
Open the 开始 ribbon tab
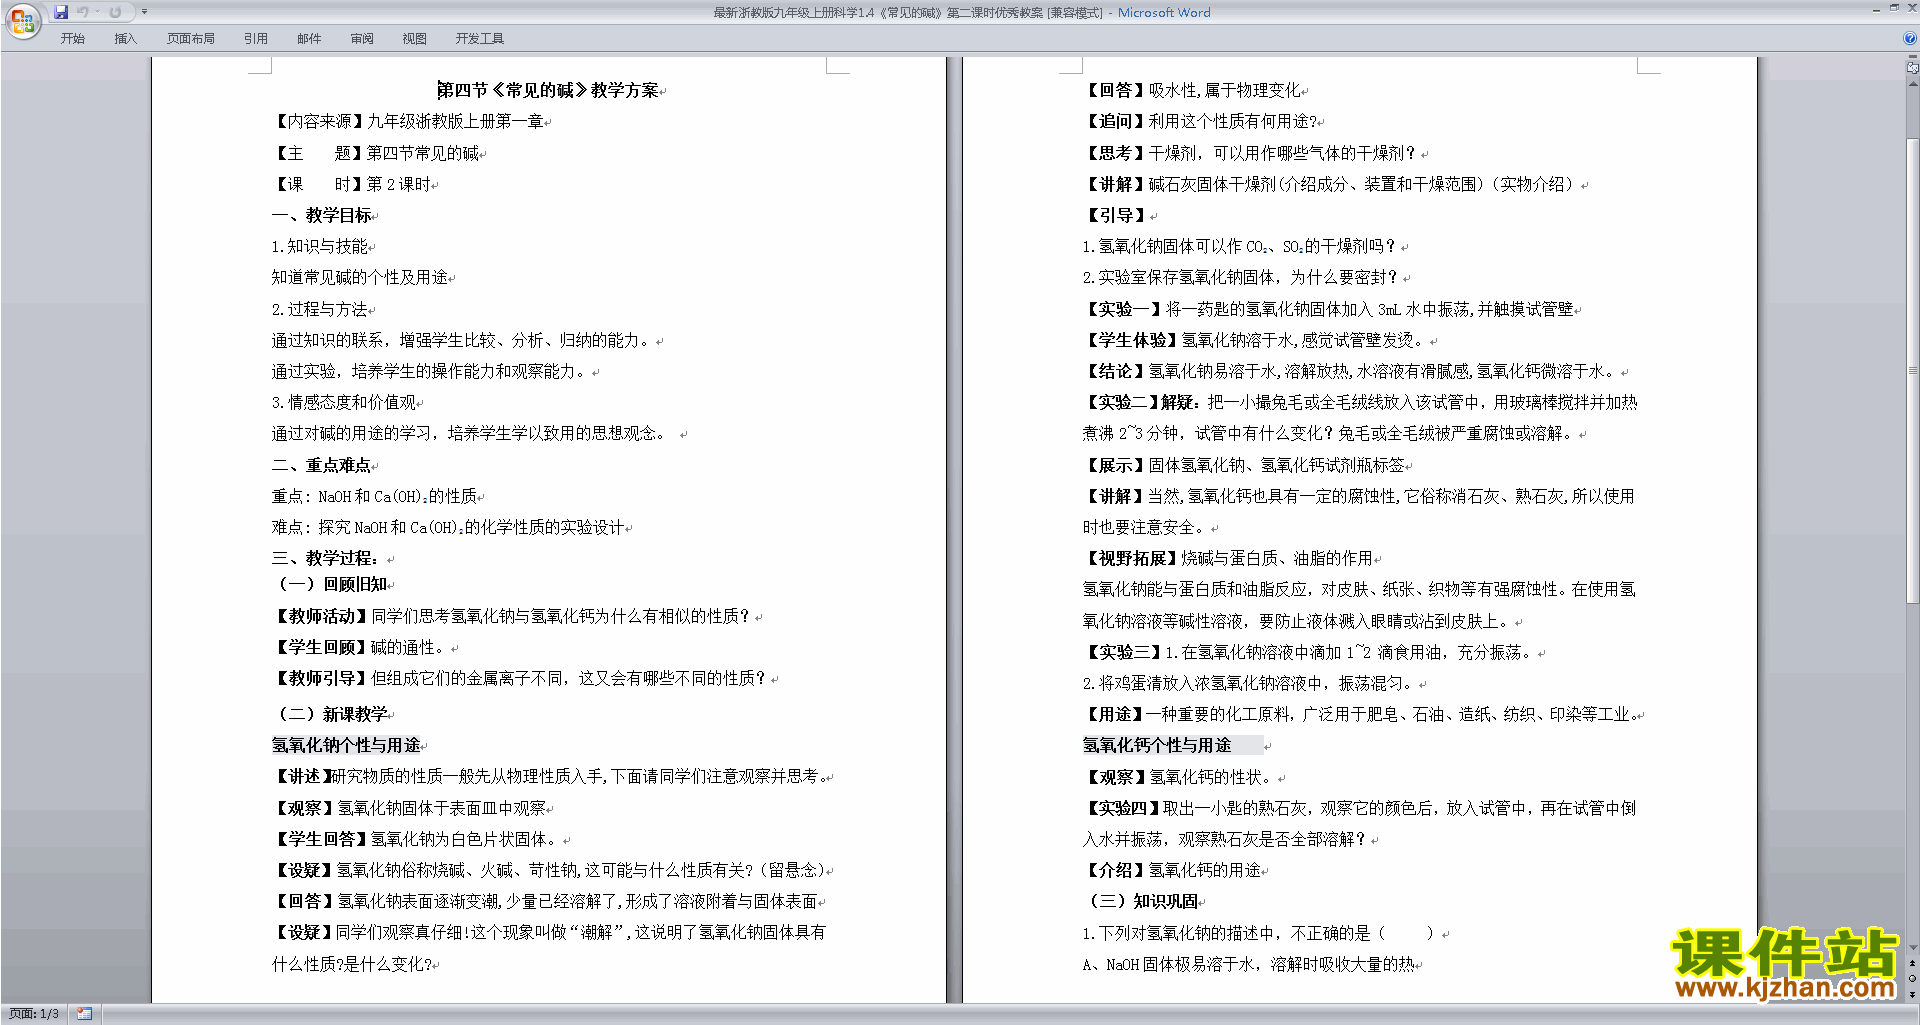point(73,39)
